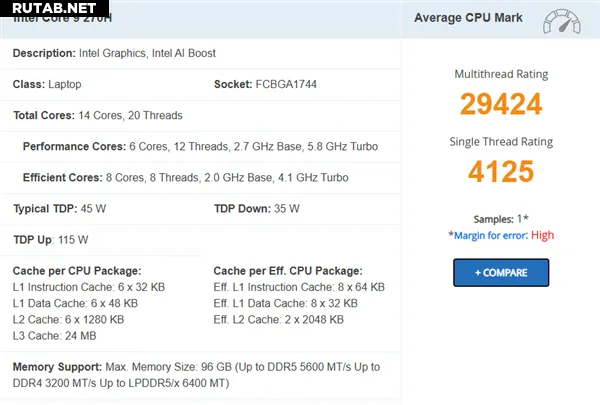
Task: Click the Class Laptop field
Action: pos(47,84)
